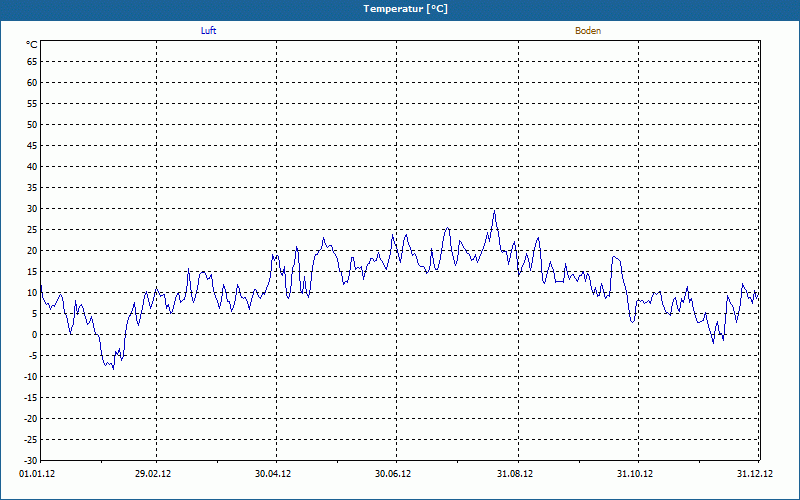This screenshot has height=500, width=800.
Task: Select the 31.08.12 date label
Action: (x=515, y=474)
